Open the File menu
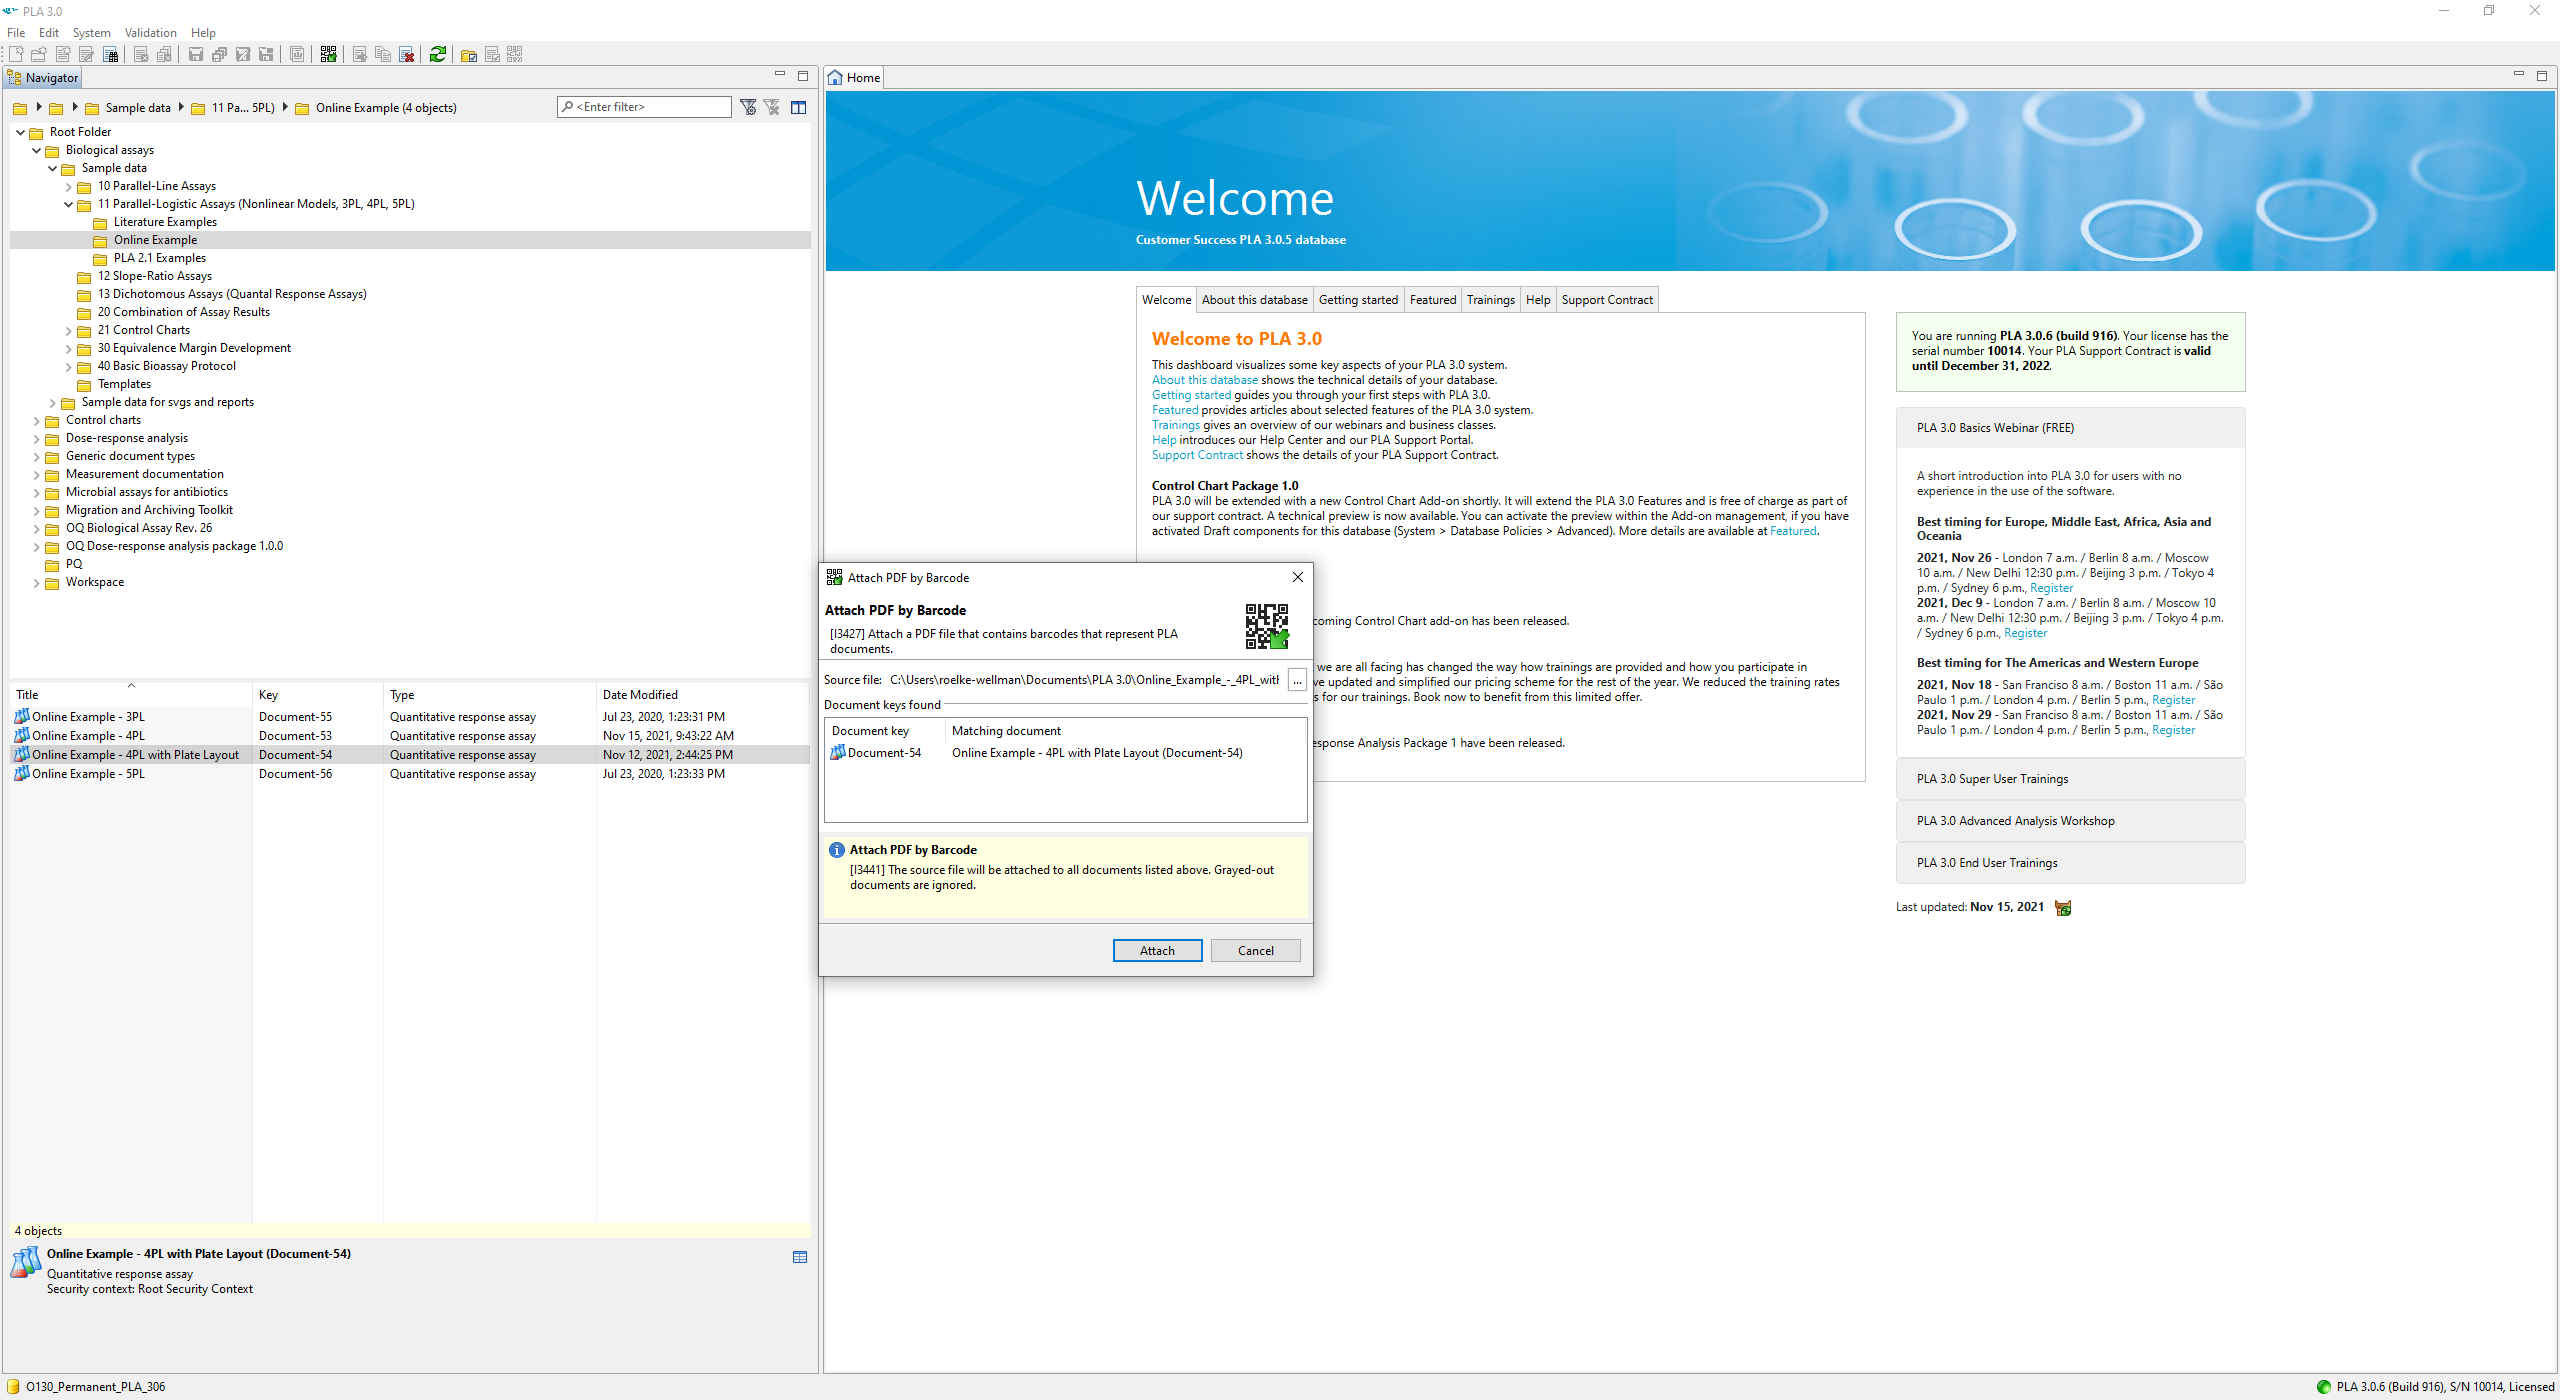 [16, 33]
